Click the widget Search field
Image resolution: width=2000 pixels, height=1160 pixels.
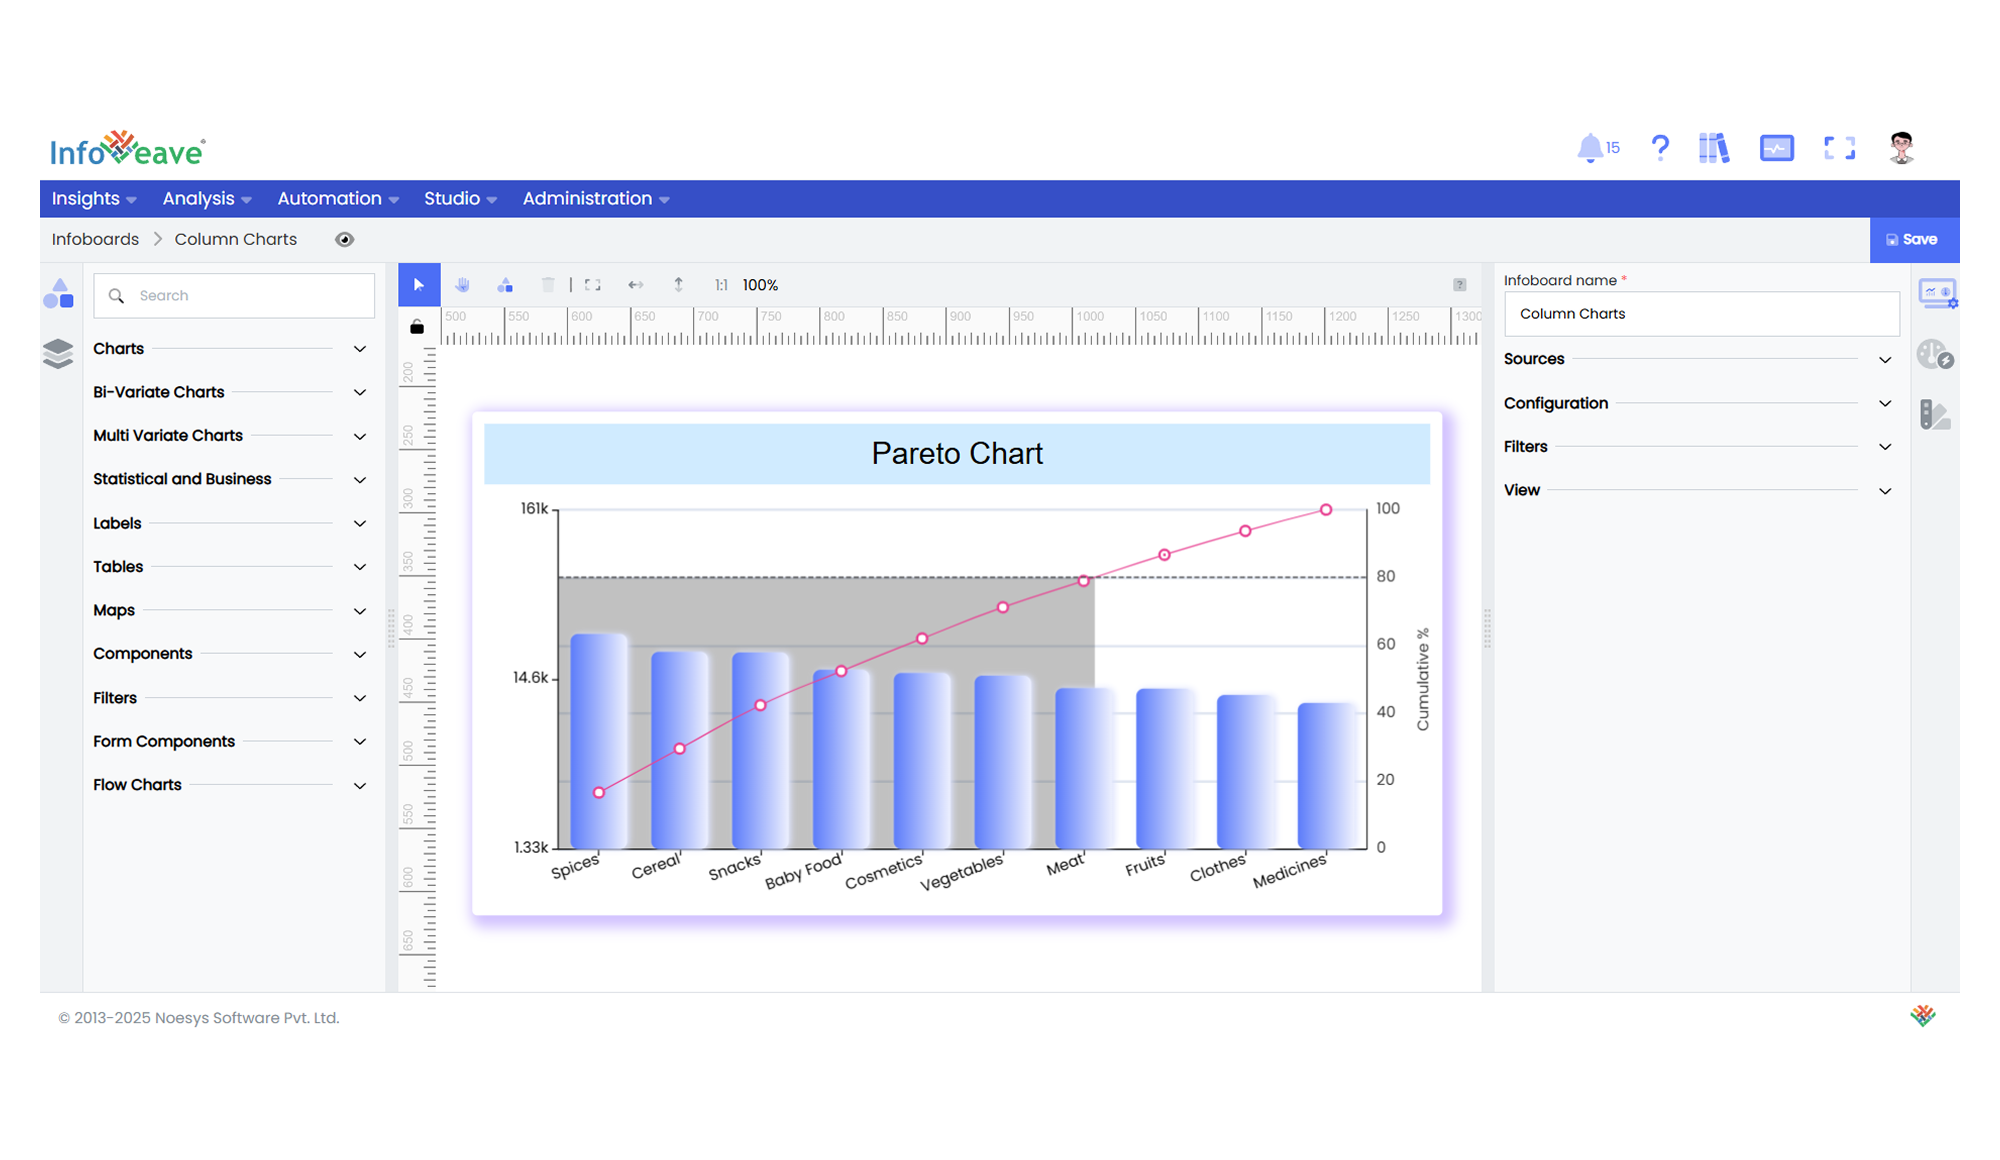234,296
